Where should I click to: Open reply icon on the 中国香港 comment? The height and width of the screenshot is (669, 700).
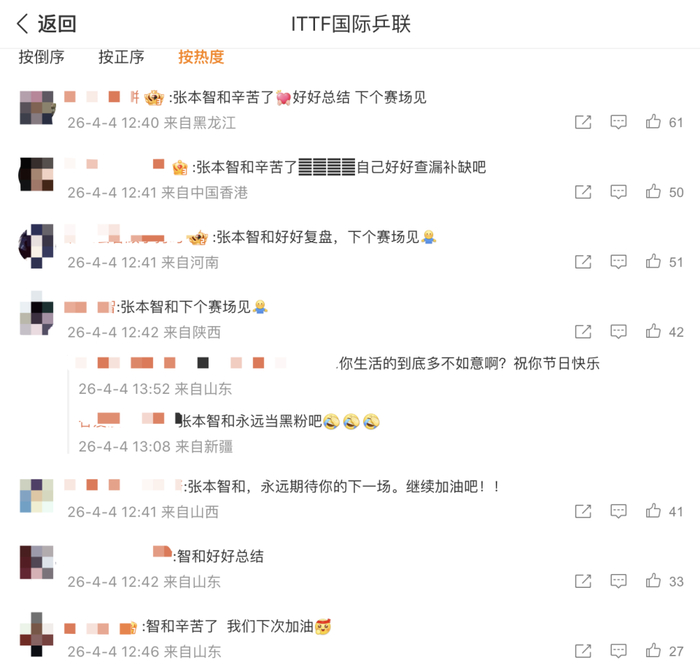click(x=618, y=192)
